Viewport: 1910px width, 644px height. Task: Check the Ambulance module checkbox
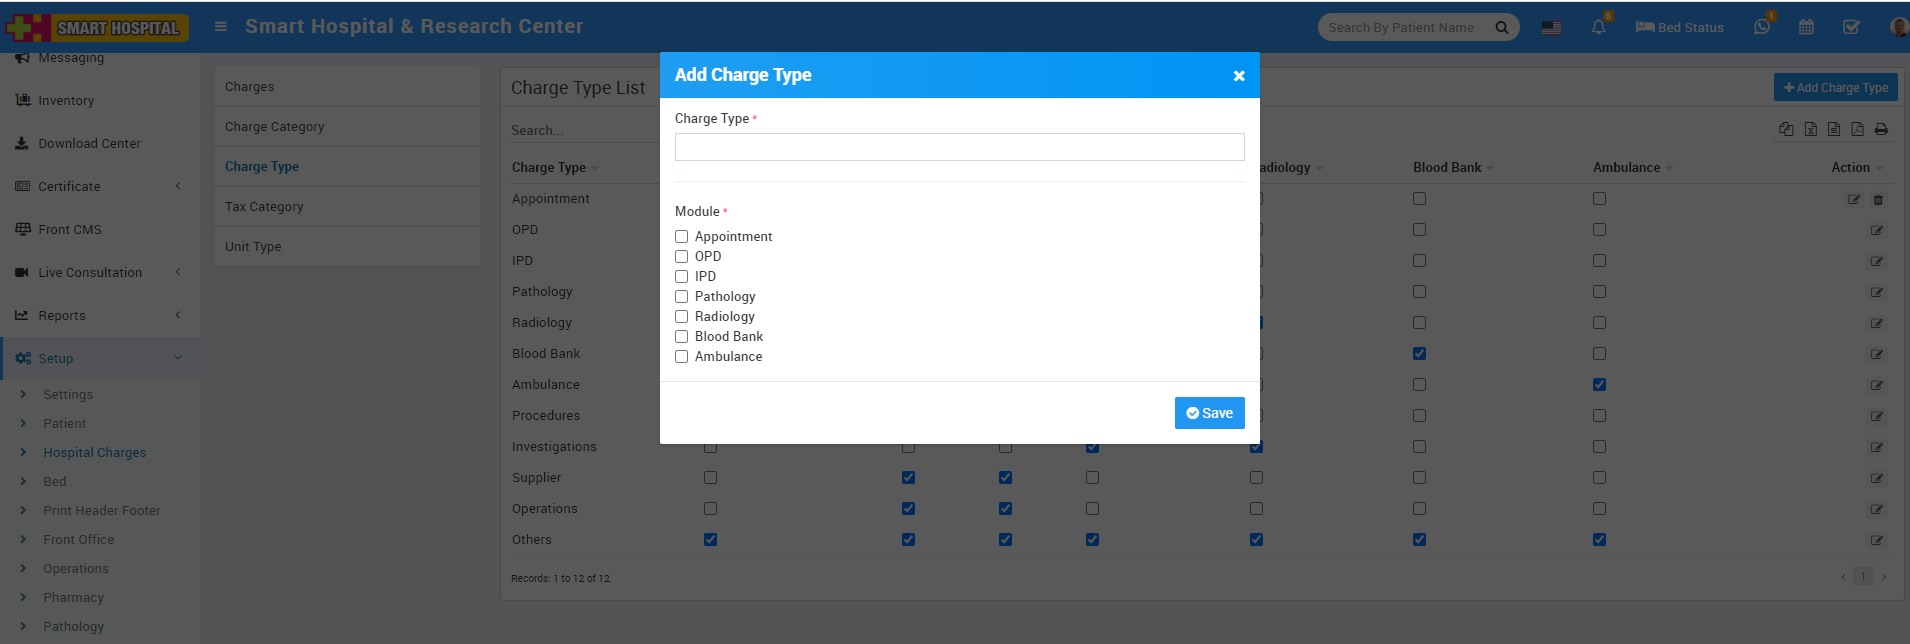tap(681, 357)
